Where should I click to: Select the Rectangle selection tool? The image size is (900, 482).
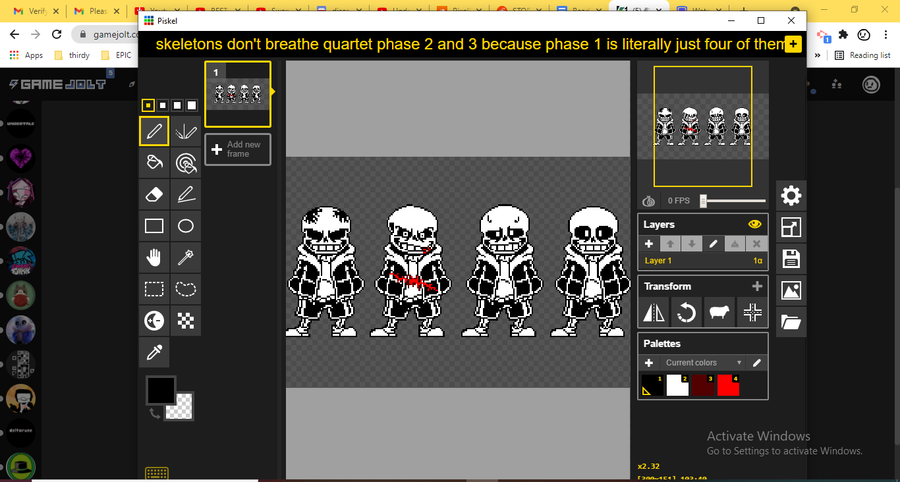pyautogui.click(x=154, y=289)
